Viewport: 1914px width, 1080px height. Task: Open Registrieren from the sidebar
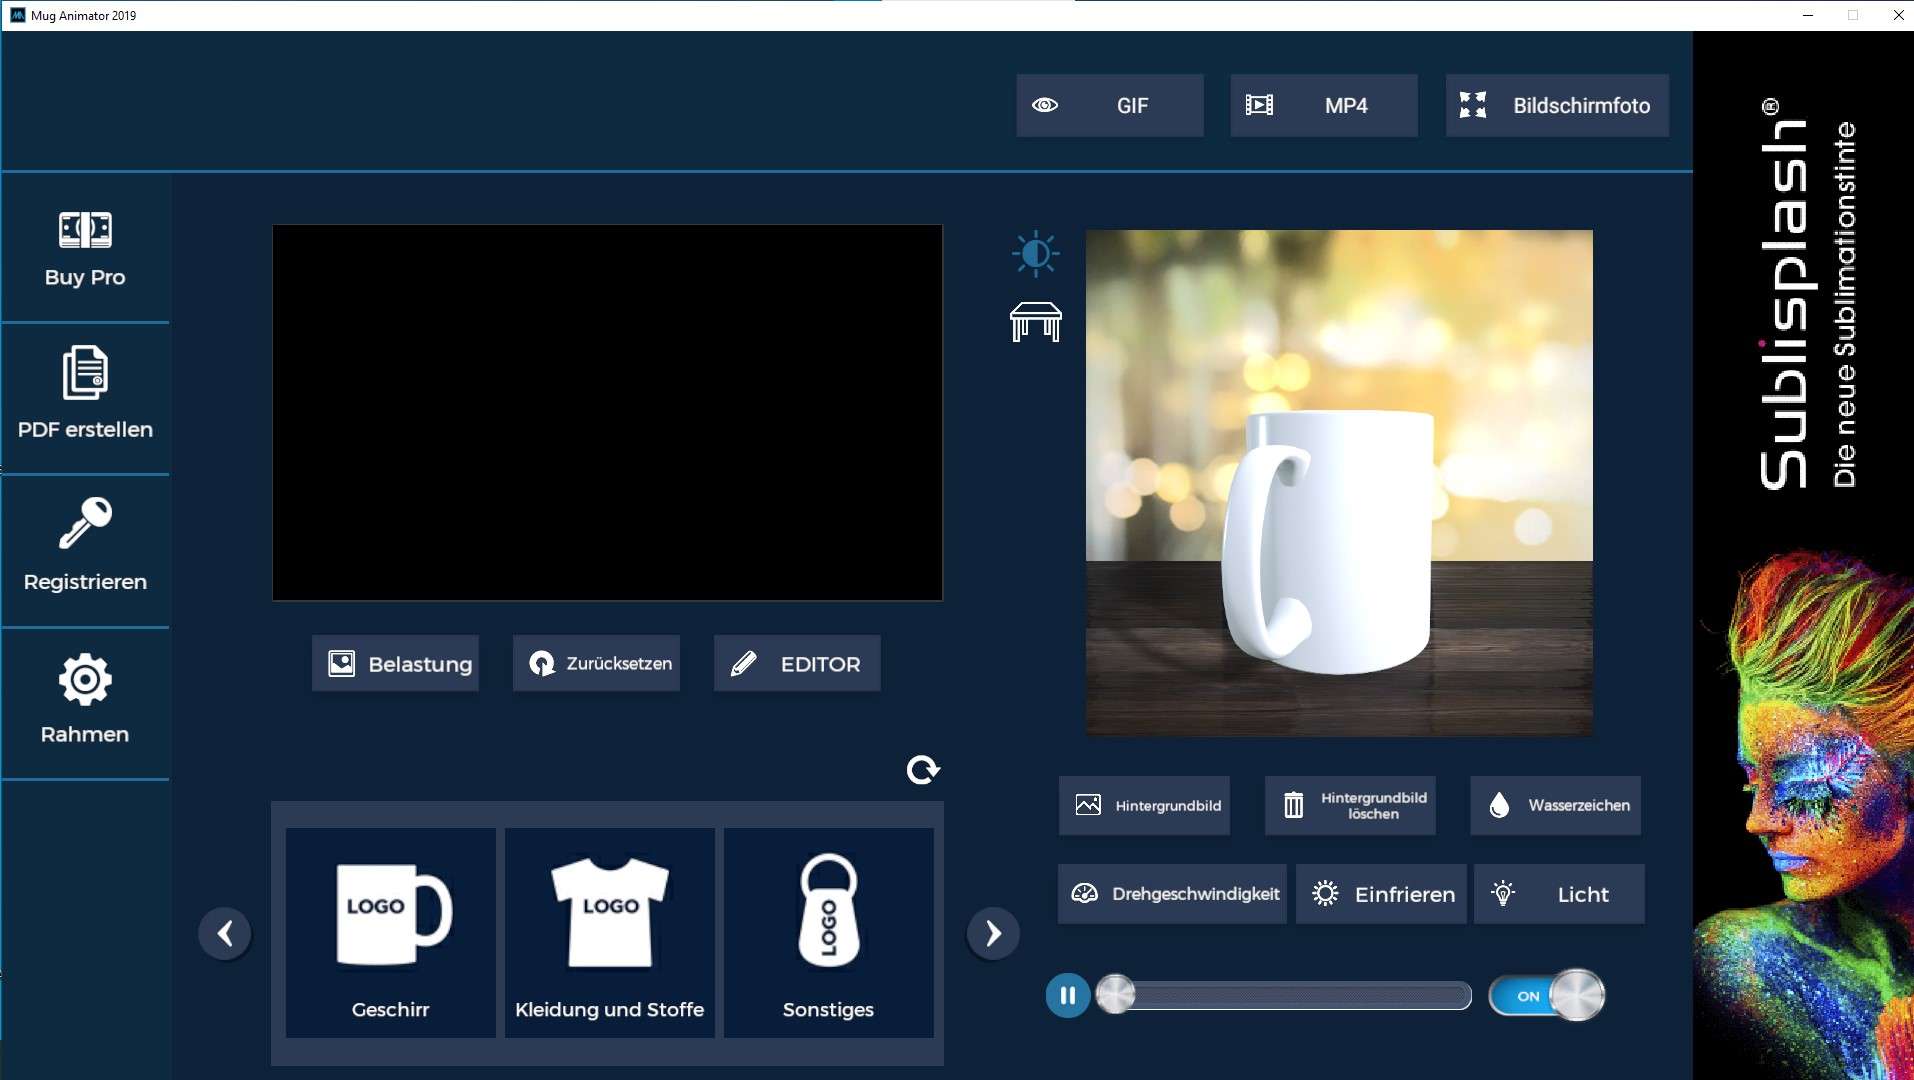(x=85, y=549)
